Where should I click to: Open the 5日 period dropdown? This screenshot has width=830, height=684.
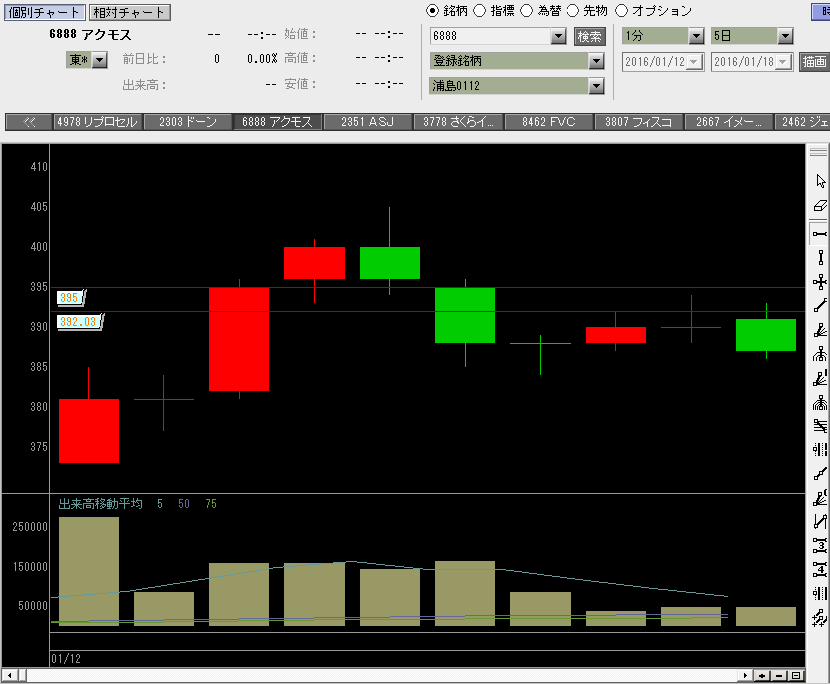pyautogui.click(x=785, y=36)
